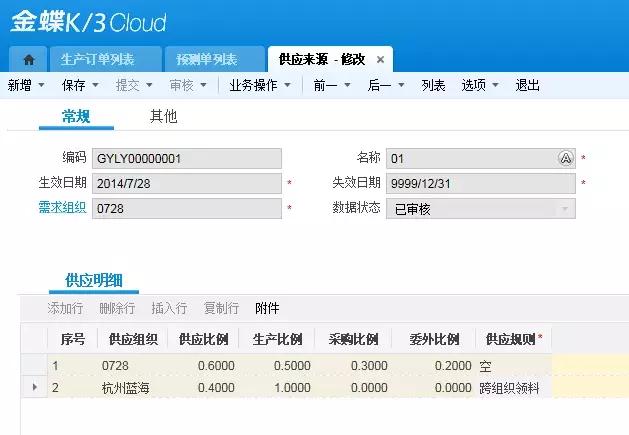The width and height of the screenshot is (629, 435).
Task: Open the 数据状态 dropdown
Action: pos(481,209)
